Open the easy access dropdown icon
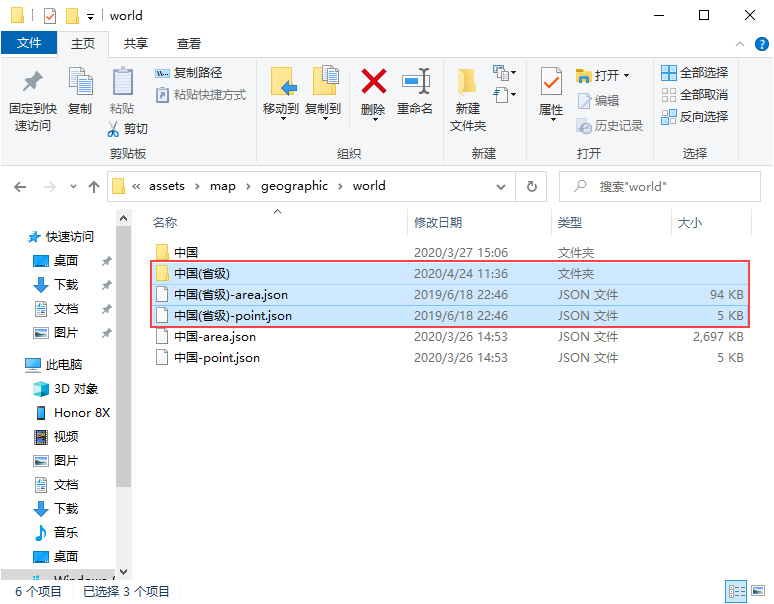Viewport: 774px width, 604px height. (504, 94)
